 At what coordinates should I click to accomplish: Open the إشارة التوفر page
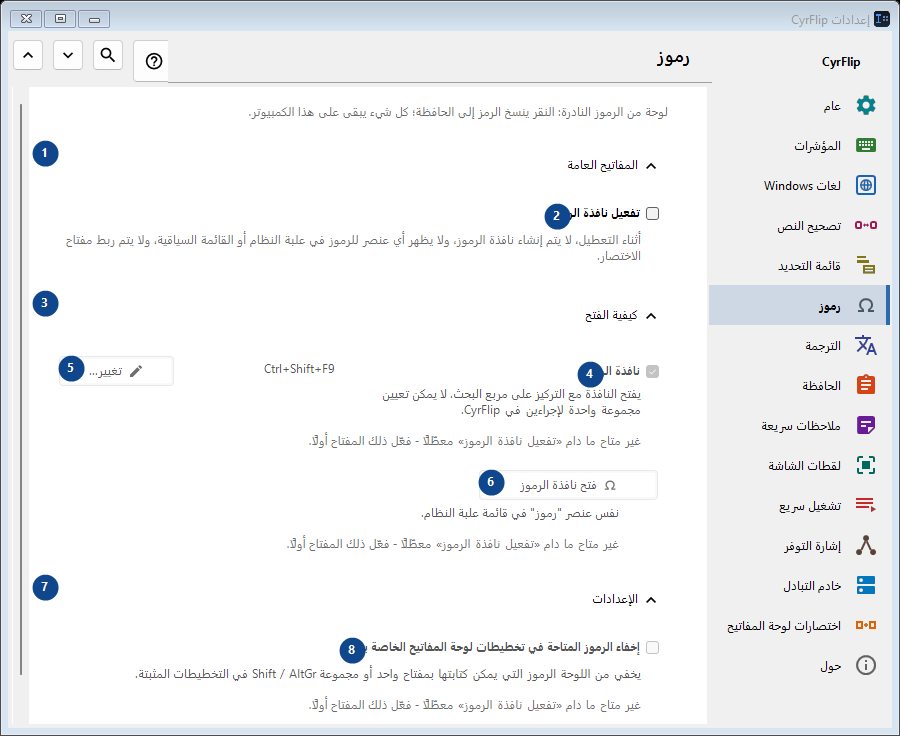point(798,545)
